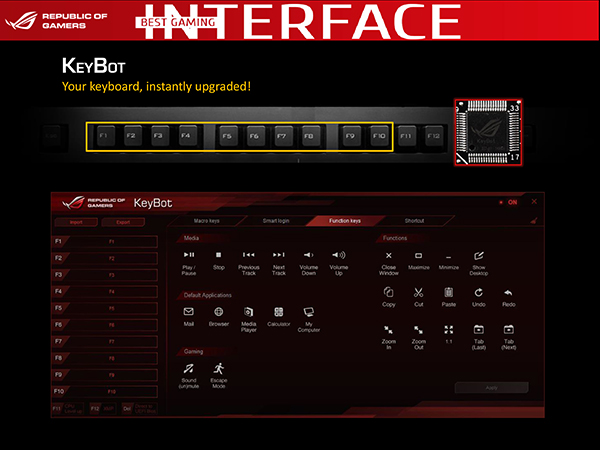Viewport: 600px width, 450px height.
Task: Pick the Redo function icon
Action: [508, 293]
